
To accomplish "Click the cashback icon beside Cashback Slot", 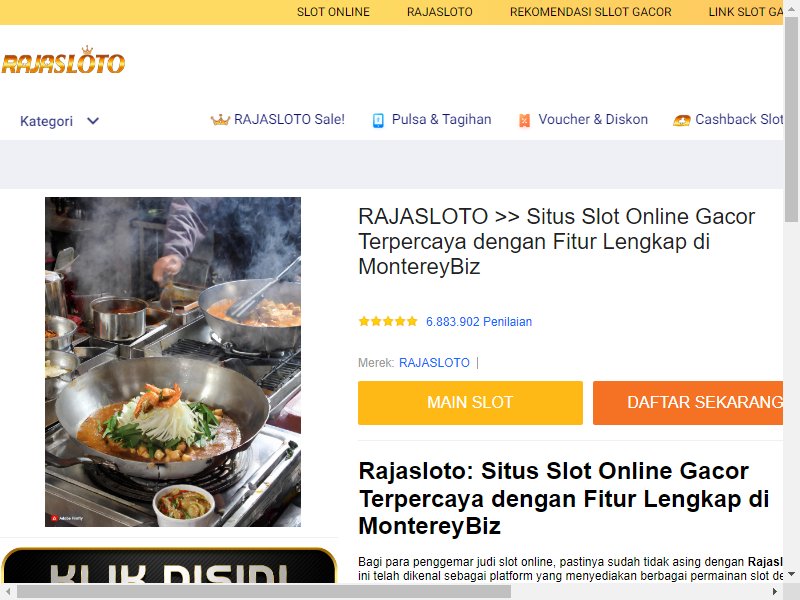I will coord(682,120).
